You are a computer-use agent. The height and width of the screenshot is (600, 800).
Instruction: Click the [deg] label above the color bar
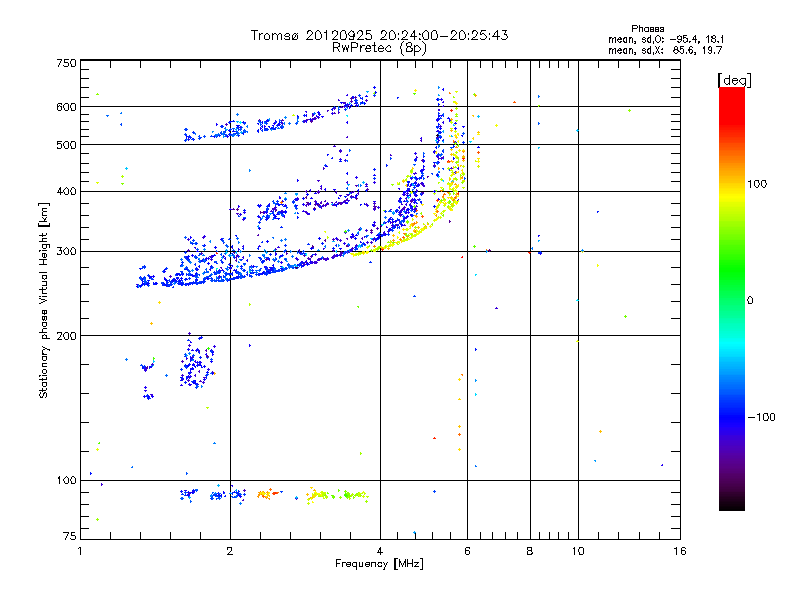pyautogui.click(x=734, y=80)
